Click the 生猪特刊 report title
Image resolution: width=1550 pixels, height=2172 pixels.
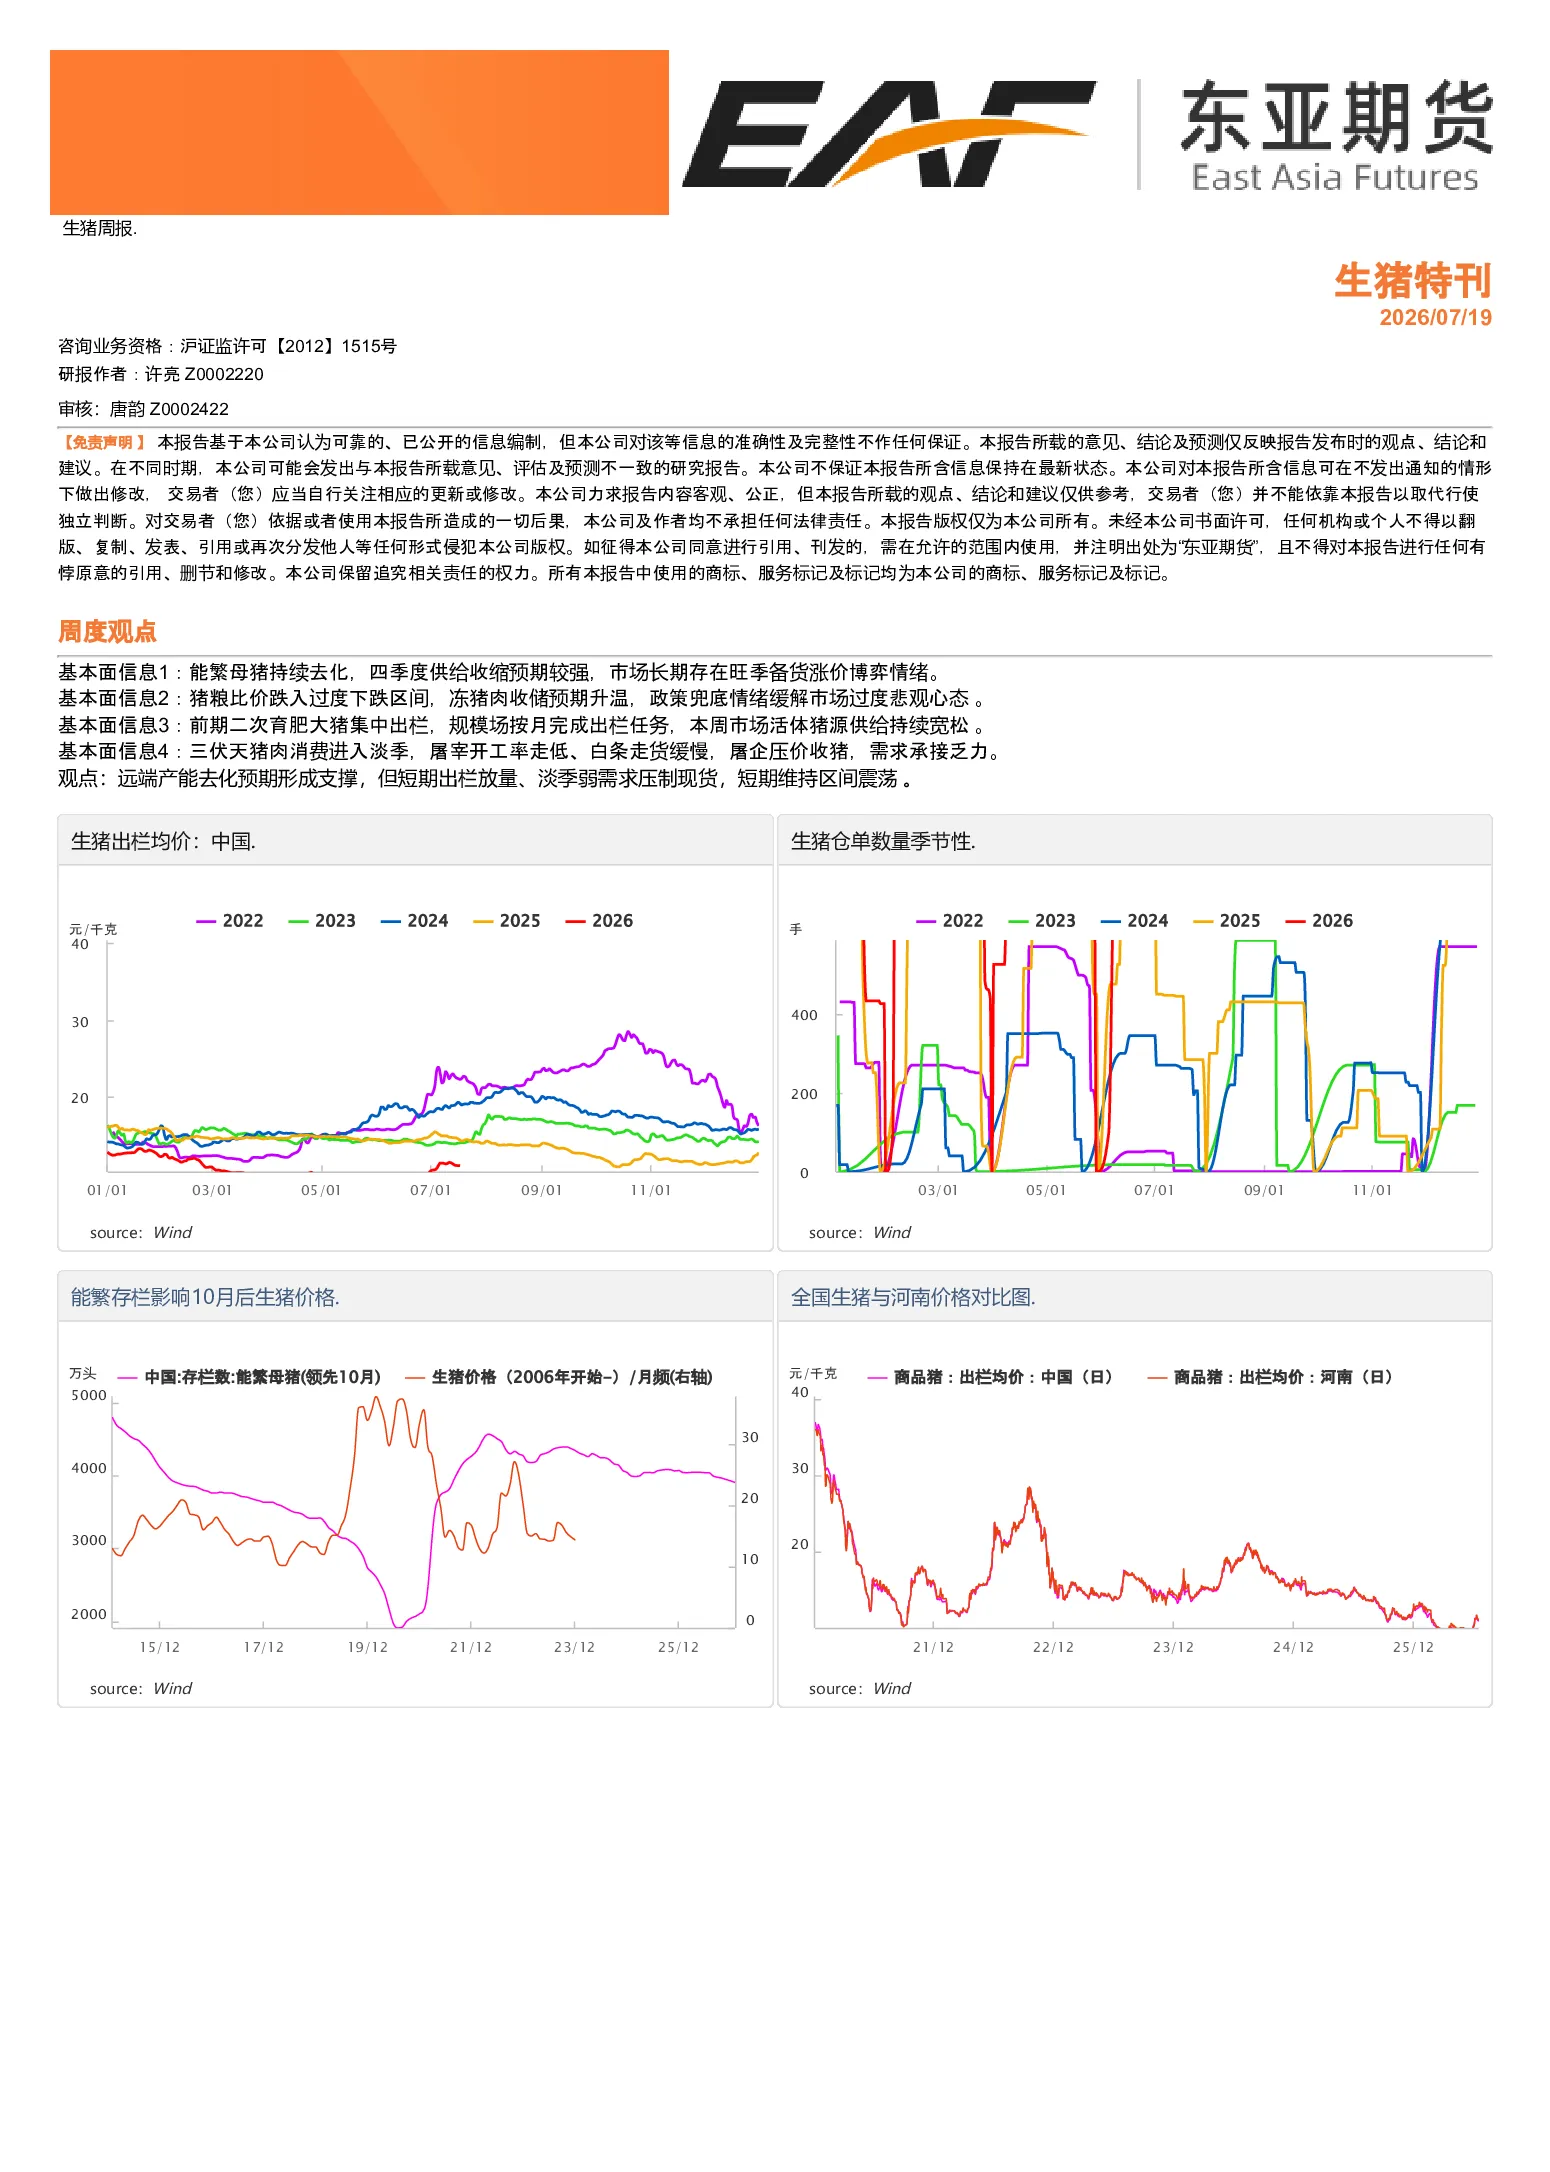pos(1412,281)
